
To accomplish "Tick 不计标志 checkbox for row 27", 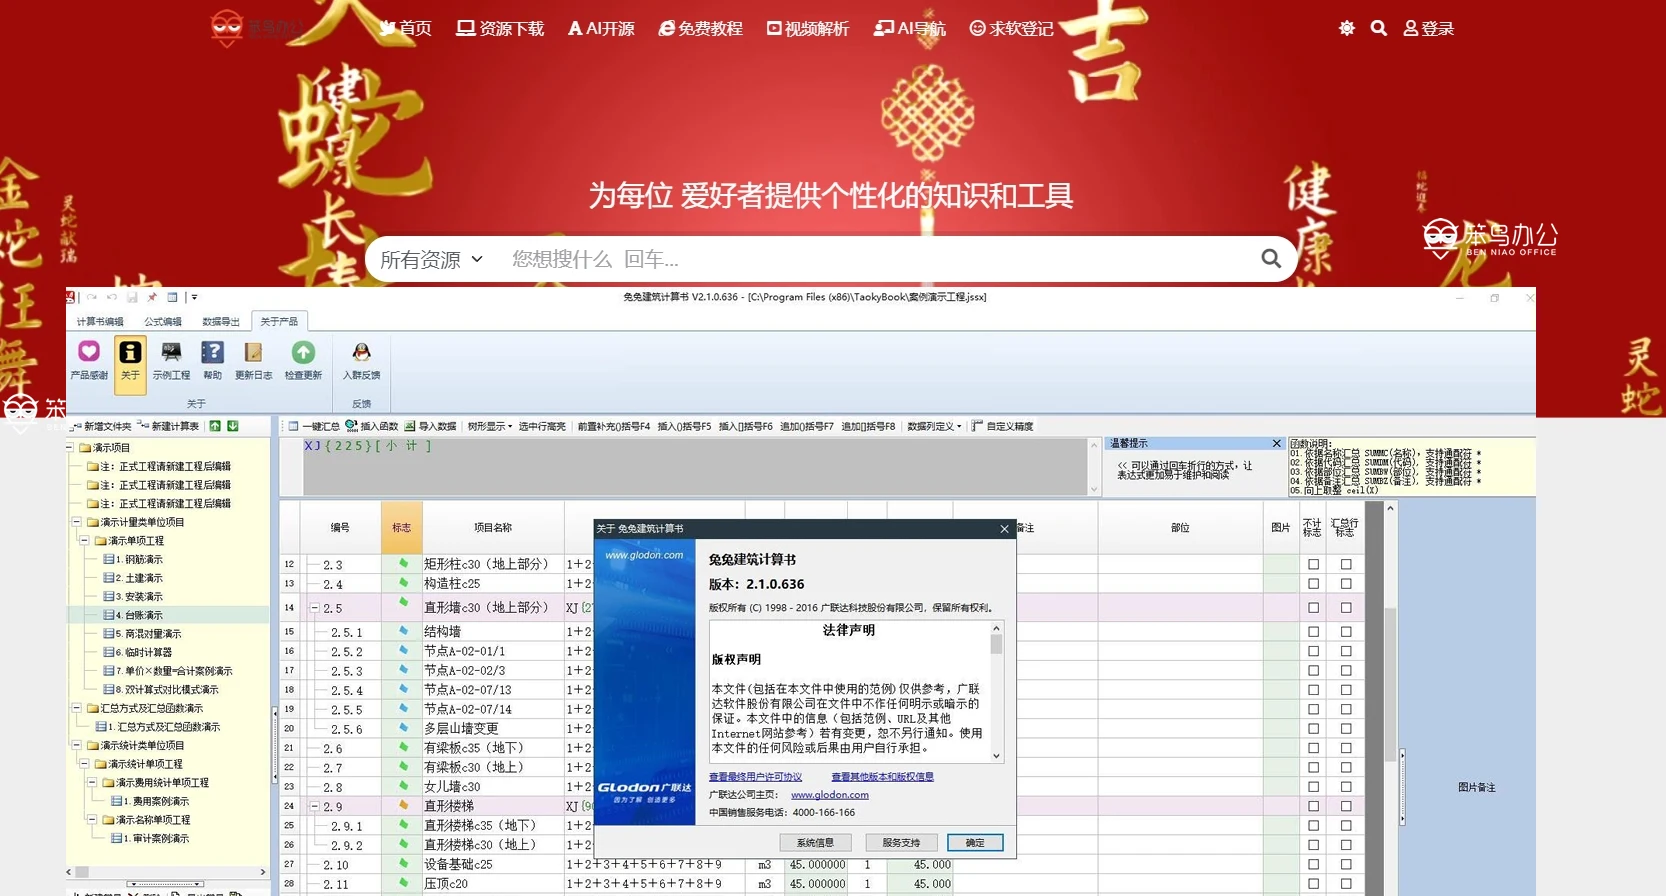I will pos(1313,864).
